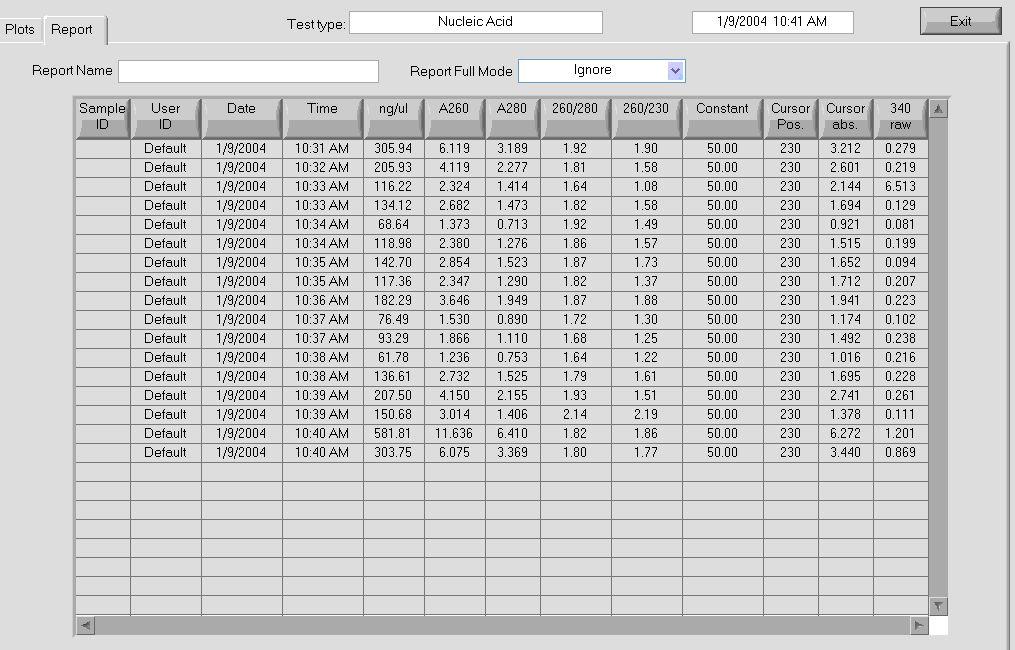Click the ng/ul value 136.61
This screenshot has width=1015, height=650.
point(394,376)
